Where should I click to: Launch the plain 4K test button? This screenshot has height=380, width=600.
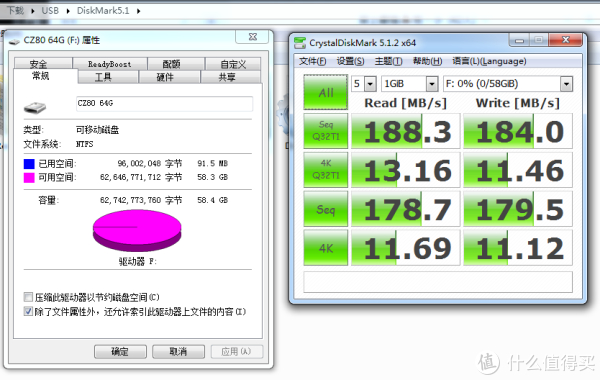point(326,248)
